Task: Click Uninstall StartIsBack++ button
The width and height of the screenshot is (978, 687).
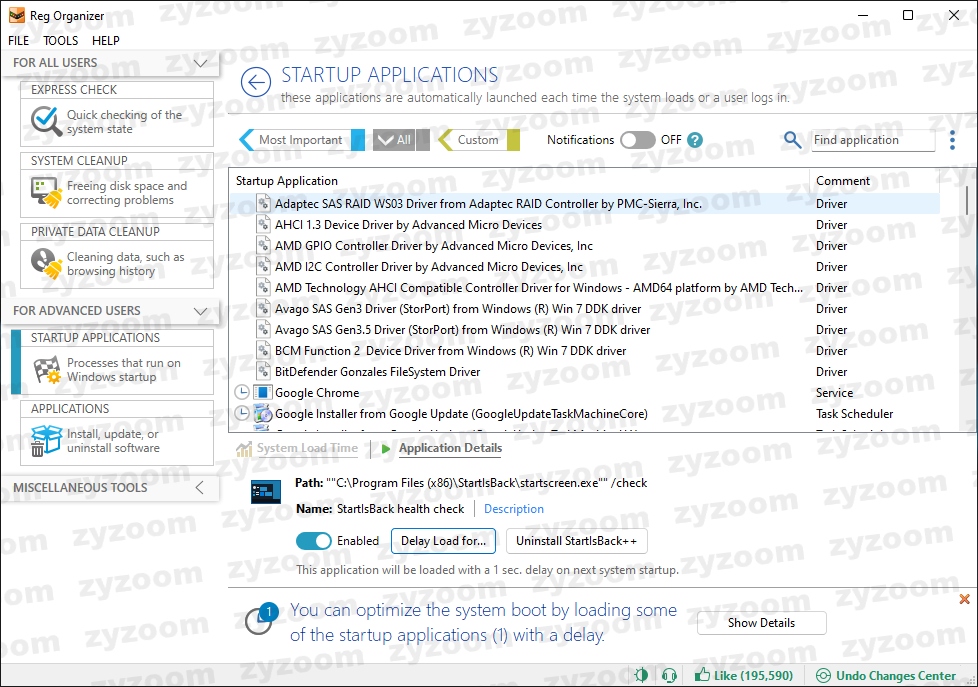Action: [576, 541]
